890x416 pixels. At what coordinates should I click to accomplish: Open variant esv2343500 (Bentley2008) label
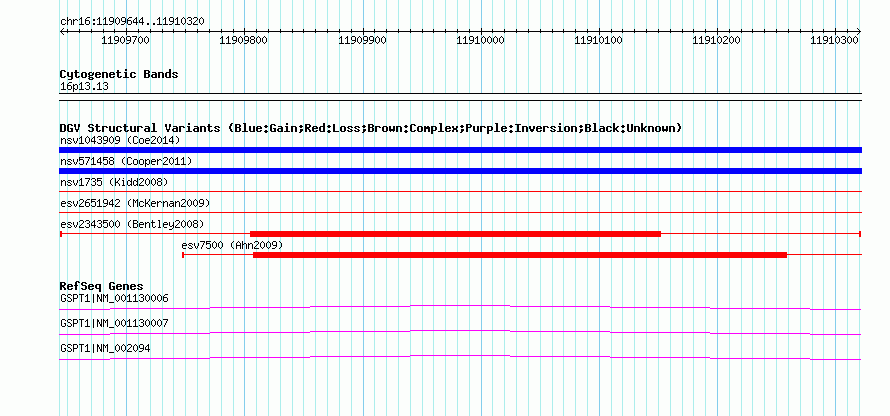pos(132,224)
